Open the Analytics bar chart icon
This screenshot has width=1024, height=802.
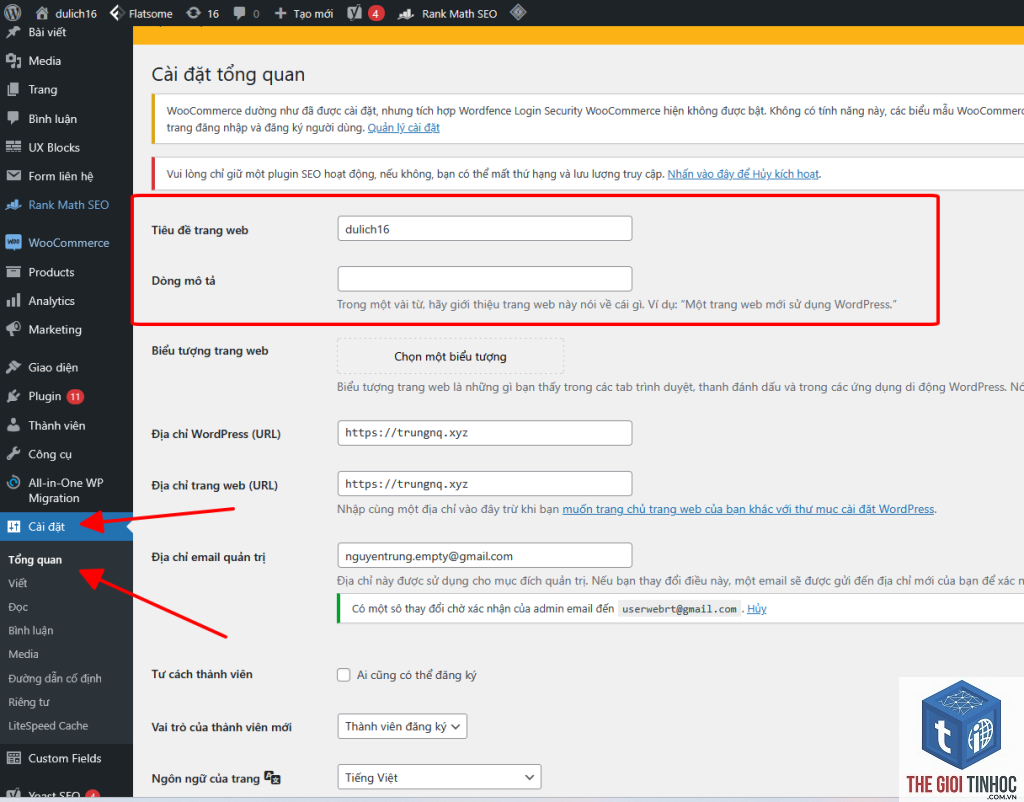[x=13, y=300]
